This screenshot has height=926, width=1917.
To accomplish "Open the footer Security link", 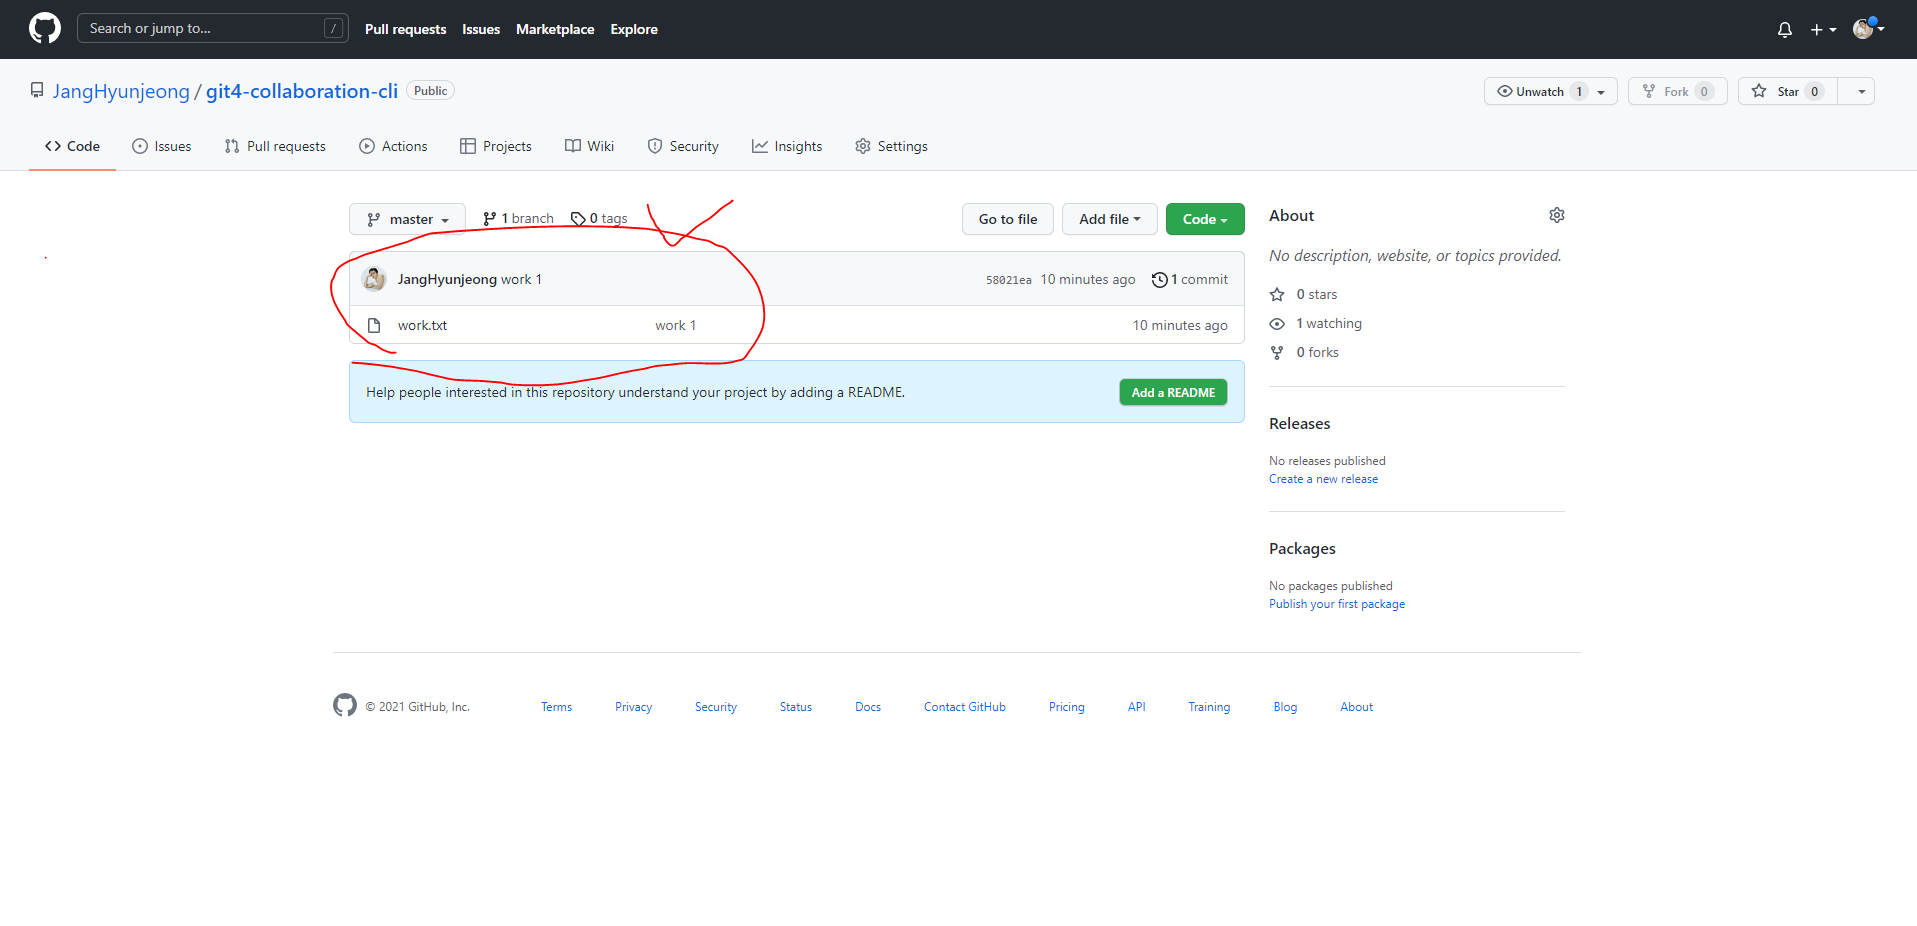I will [x=716, y=707].
